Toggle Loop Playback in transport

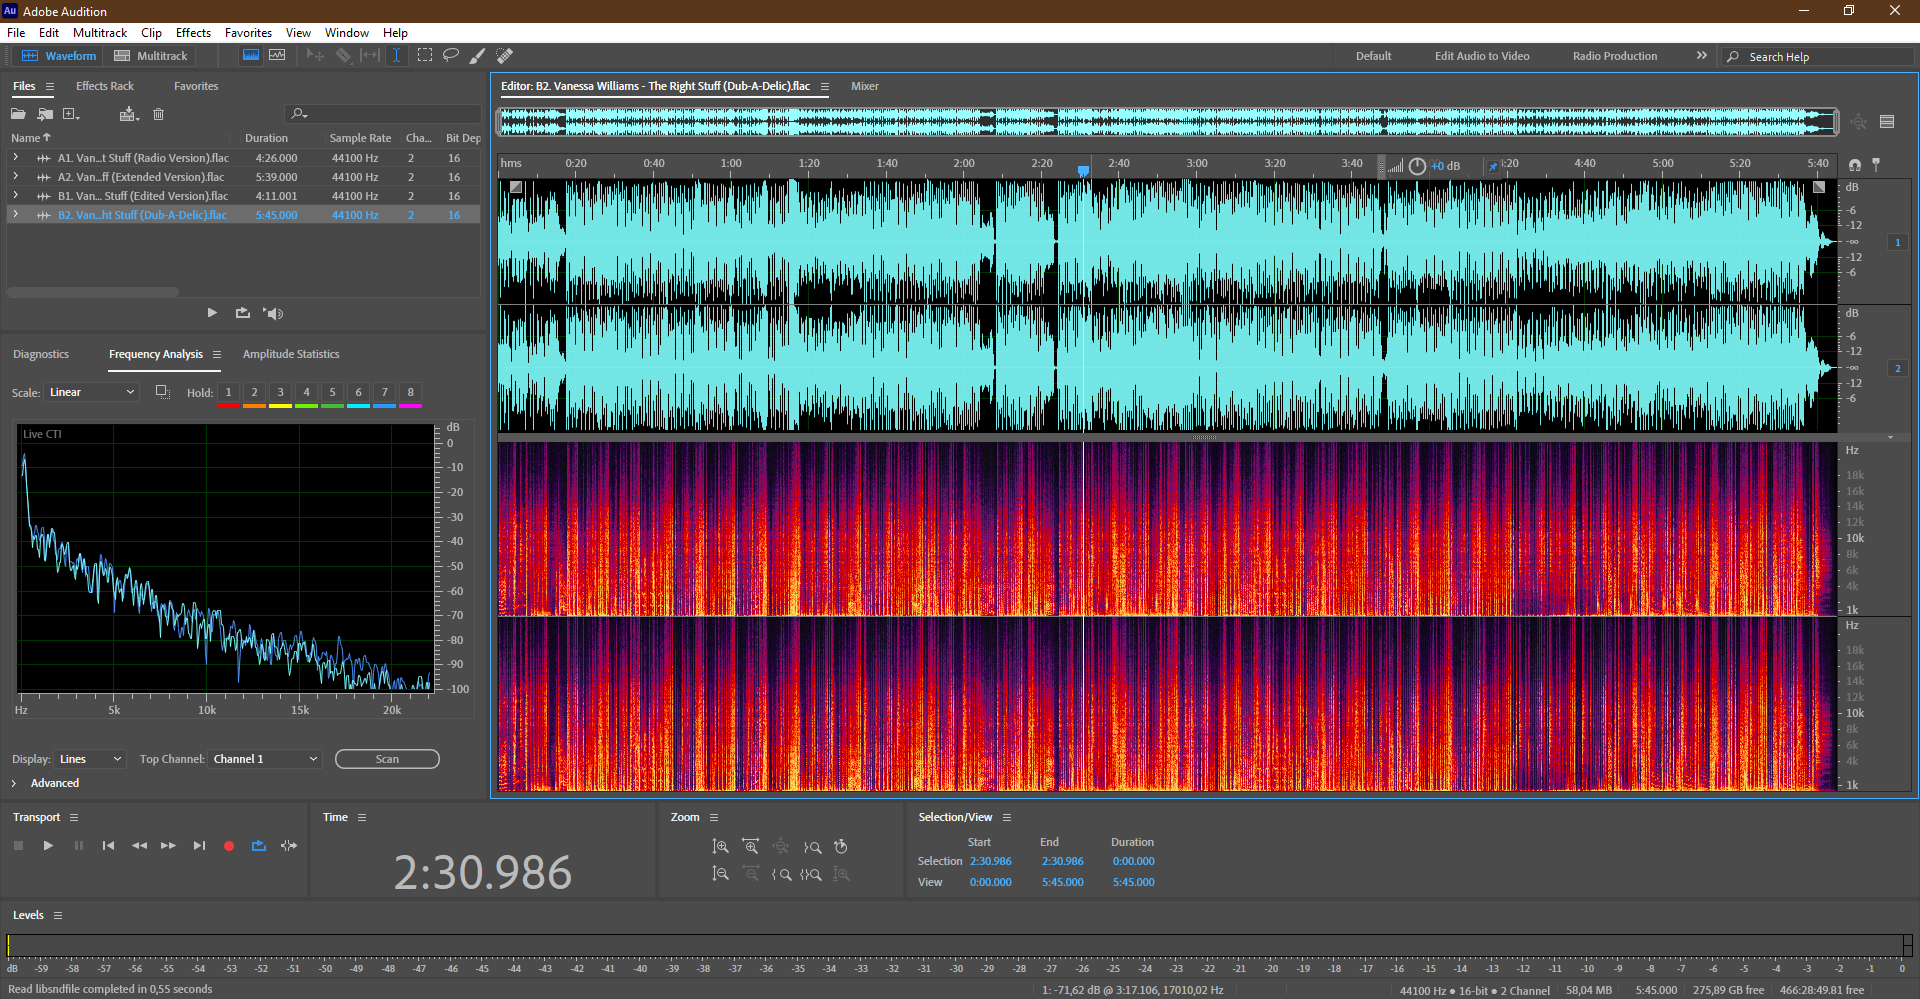coord(259,846)
